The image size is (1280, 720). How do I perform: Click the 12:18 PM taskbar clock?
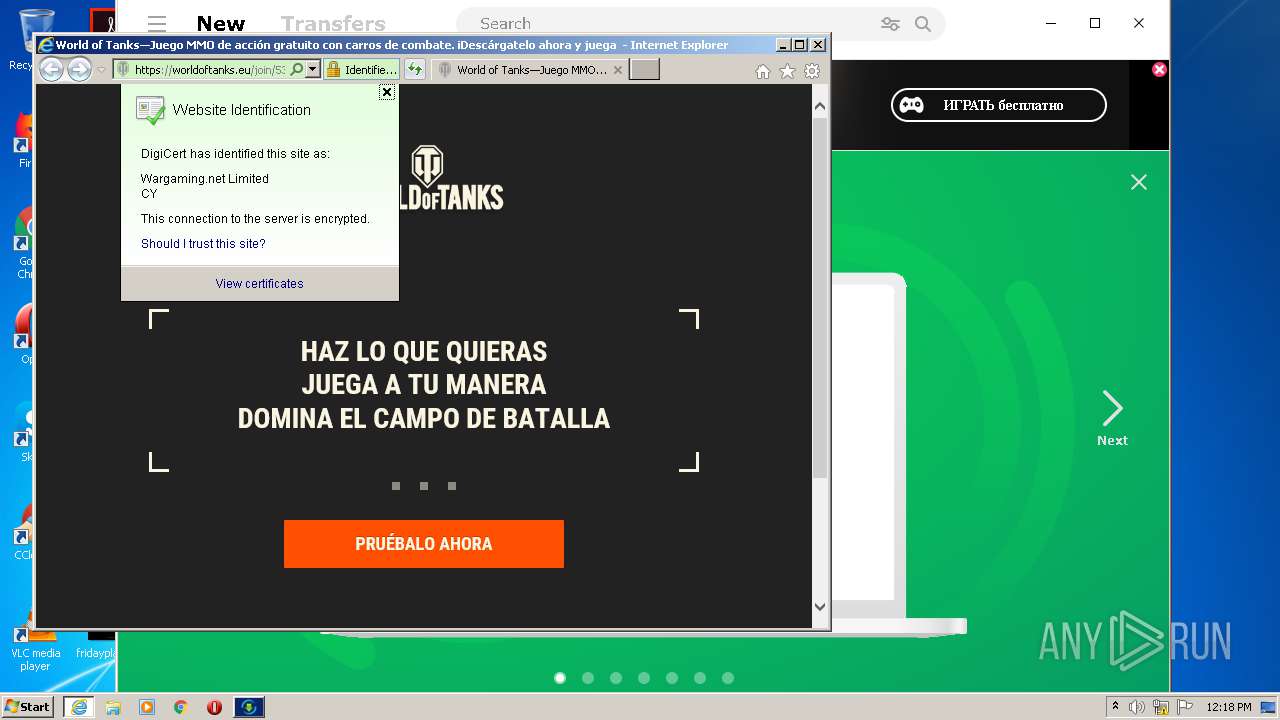[x=1228, y=707]
